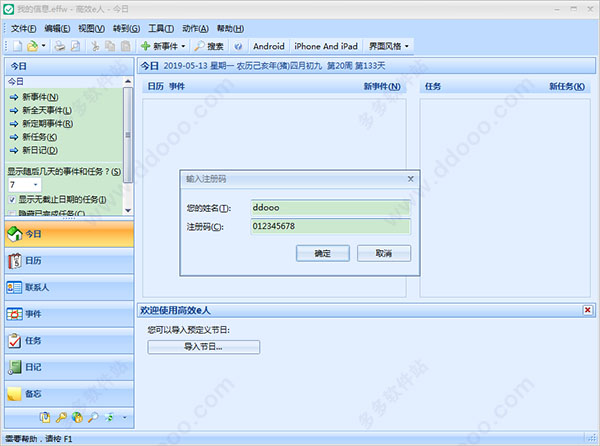Select the 备忘 navigation pane
The width and height of the screenshot is (600, 446).
69,394
